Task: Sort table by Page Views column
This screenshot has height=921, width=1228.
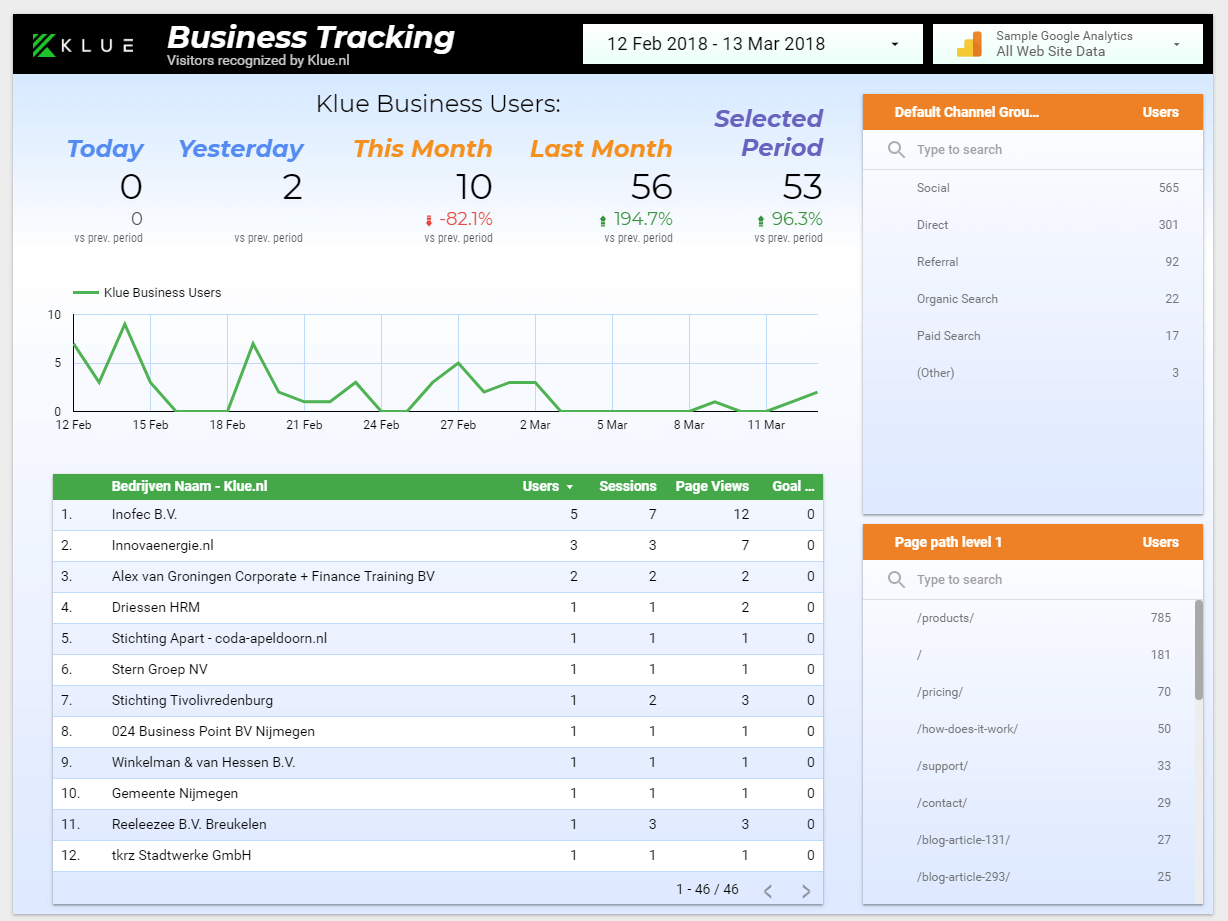Action: (712, 486)
